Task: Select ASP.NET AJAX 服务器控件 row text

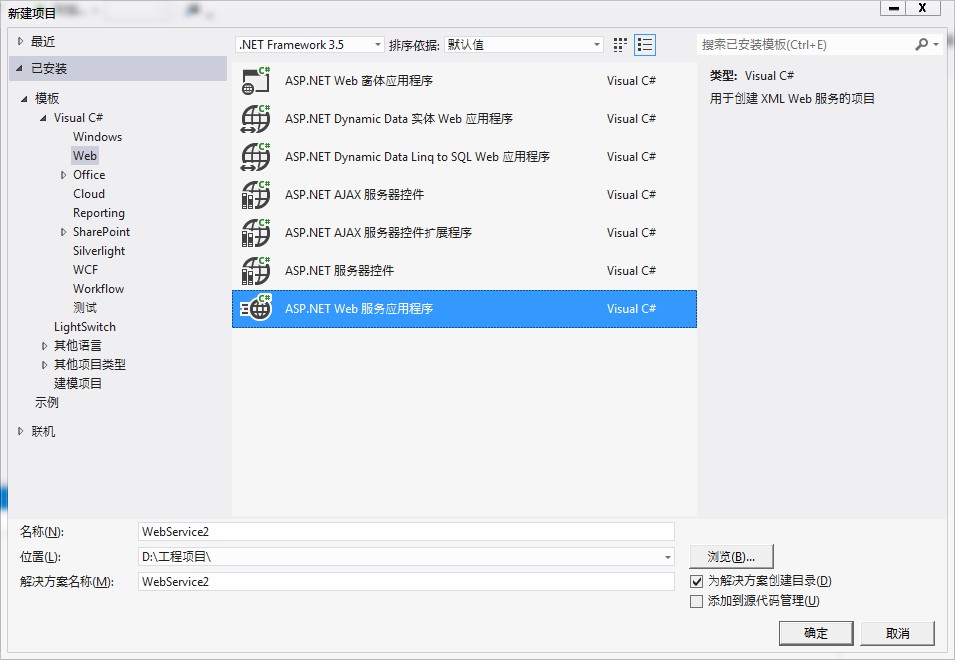Action: tap(354, 195)
